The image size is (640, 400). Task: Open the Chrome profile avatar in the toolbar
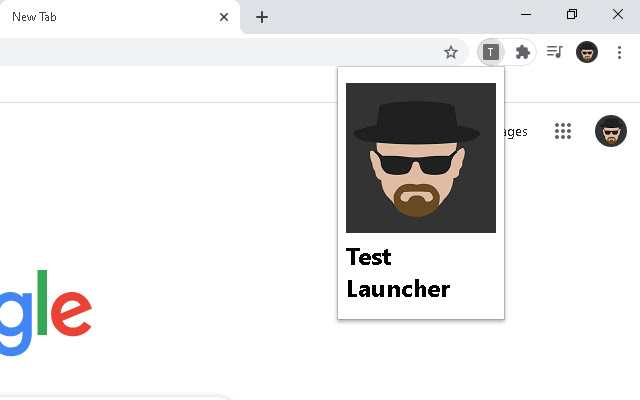point(587,52)
